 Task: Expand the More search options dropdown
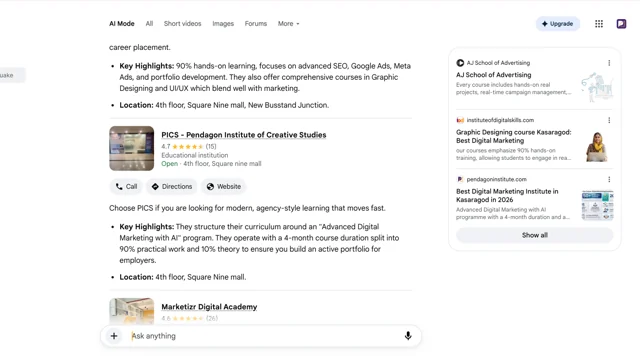click(288, 24)
